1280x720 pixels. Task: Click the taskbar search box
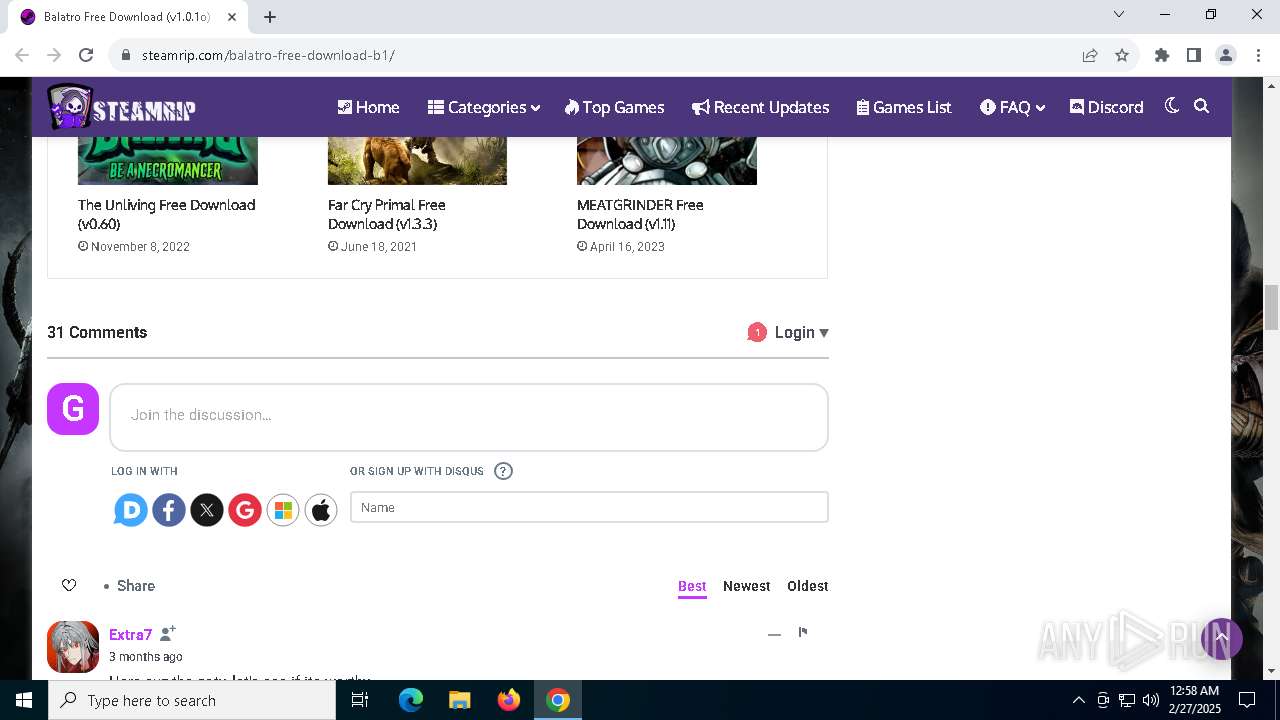(x=192, y=700)
